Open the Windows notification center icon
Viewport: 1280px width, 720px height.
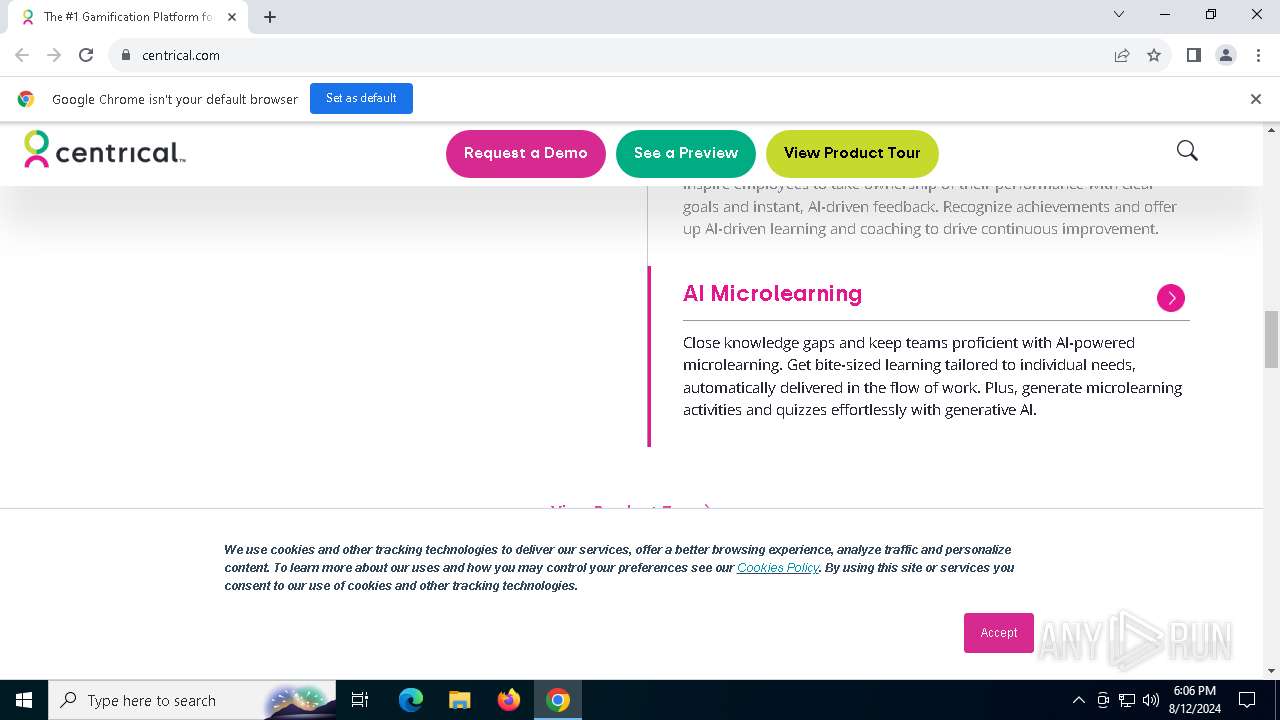[x=1247, y=700]
